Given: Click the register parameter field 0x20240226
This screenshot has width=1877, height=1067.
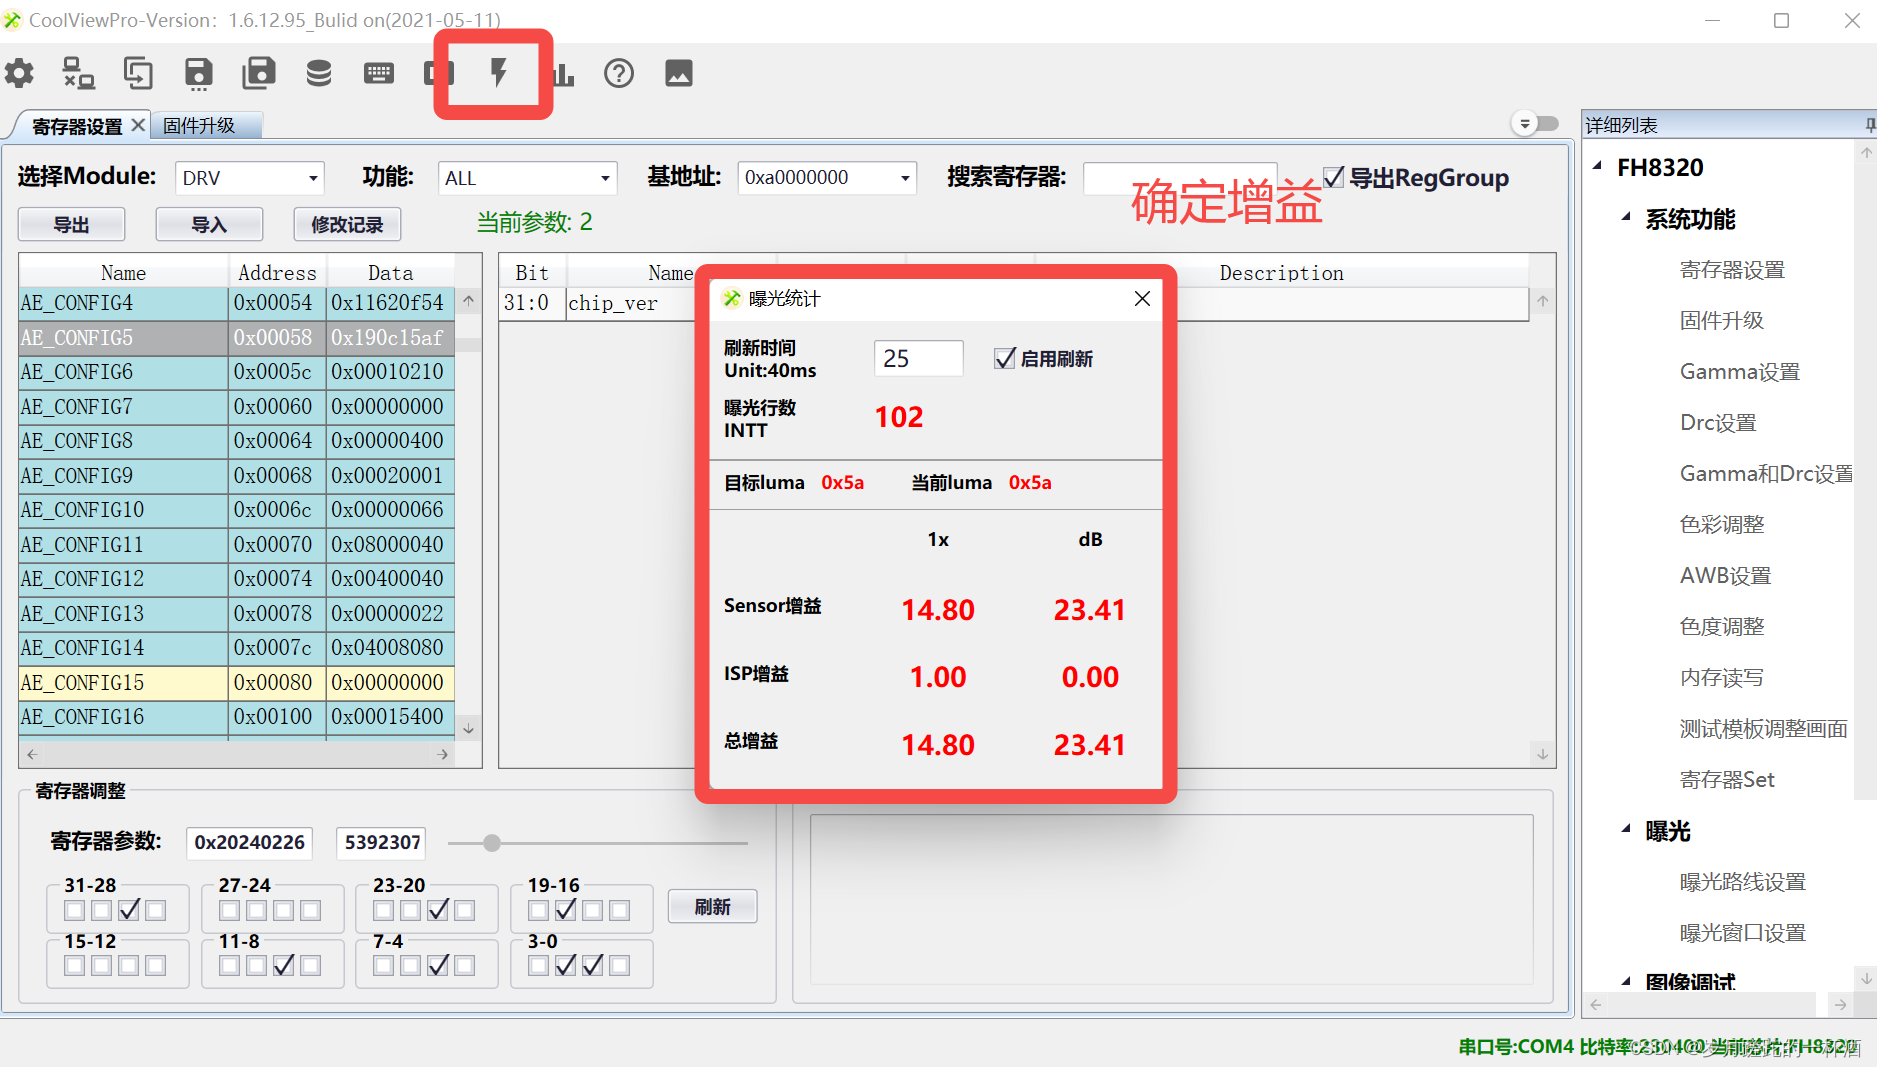Looking at the screenshot, I should click(250, 843).
